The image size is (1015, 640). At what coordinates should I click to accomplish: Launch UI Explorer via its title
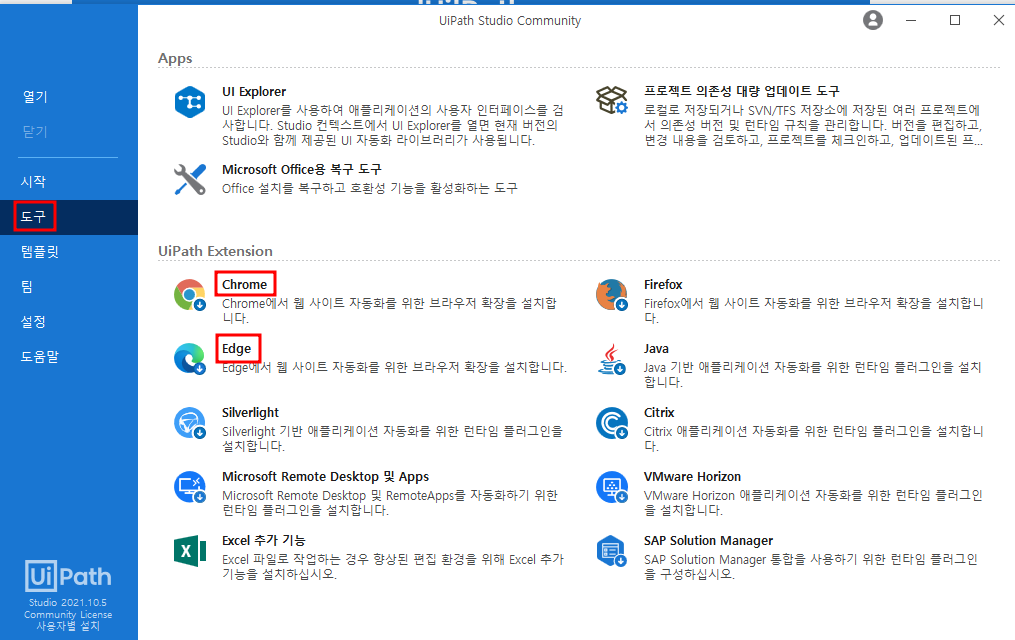click(254, 92)
